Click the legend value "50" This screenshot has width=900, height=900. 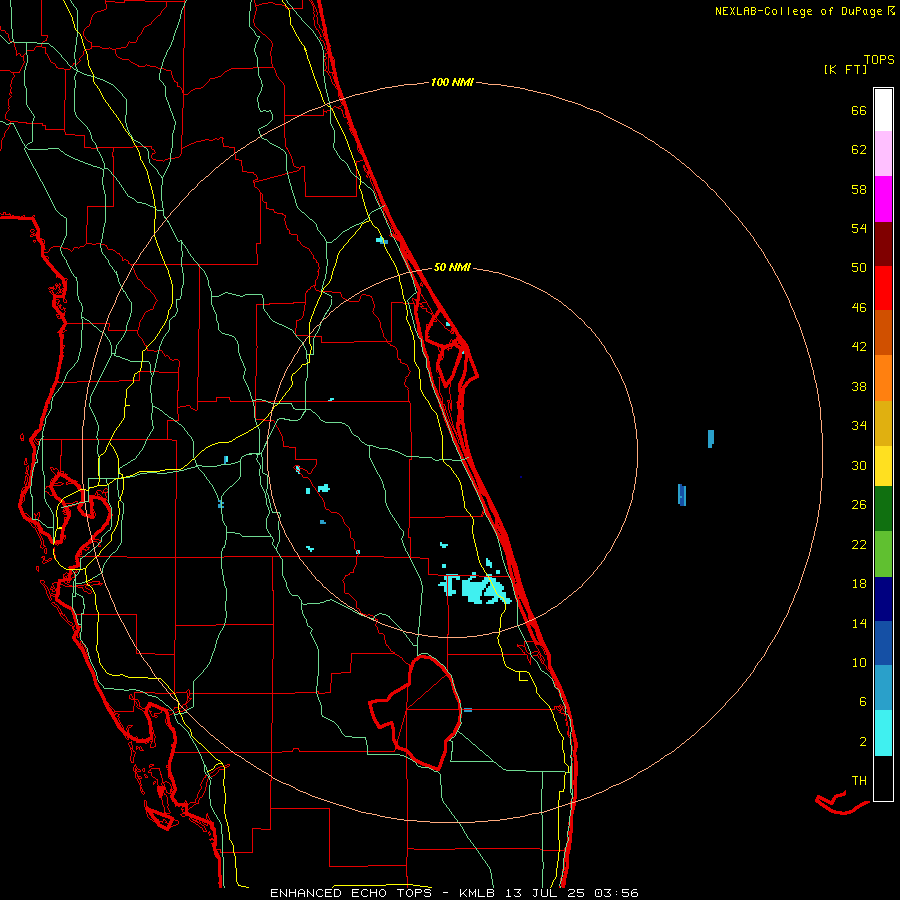(859, 268)
